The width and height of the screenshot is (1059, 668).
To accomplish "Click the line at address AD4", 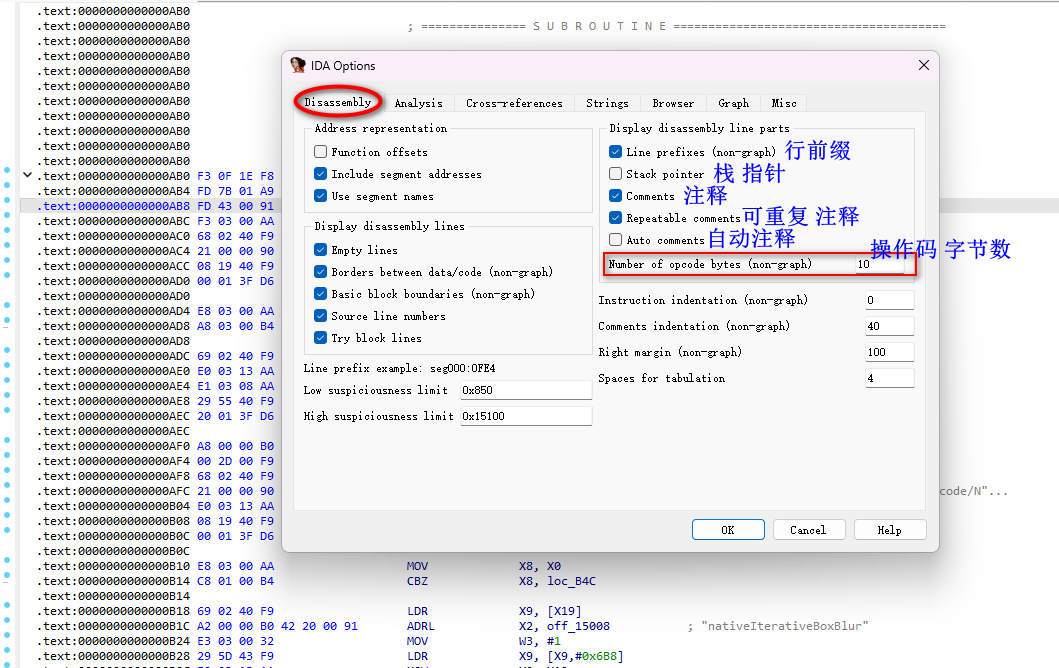I will point(155,311).
